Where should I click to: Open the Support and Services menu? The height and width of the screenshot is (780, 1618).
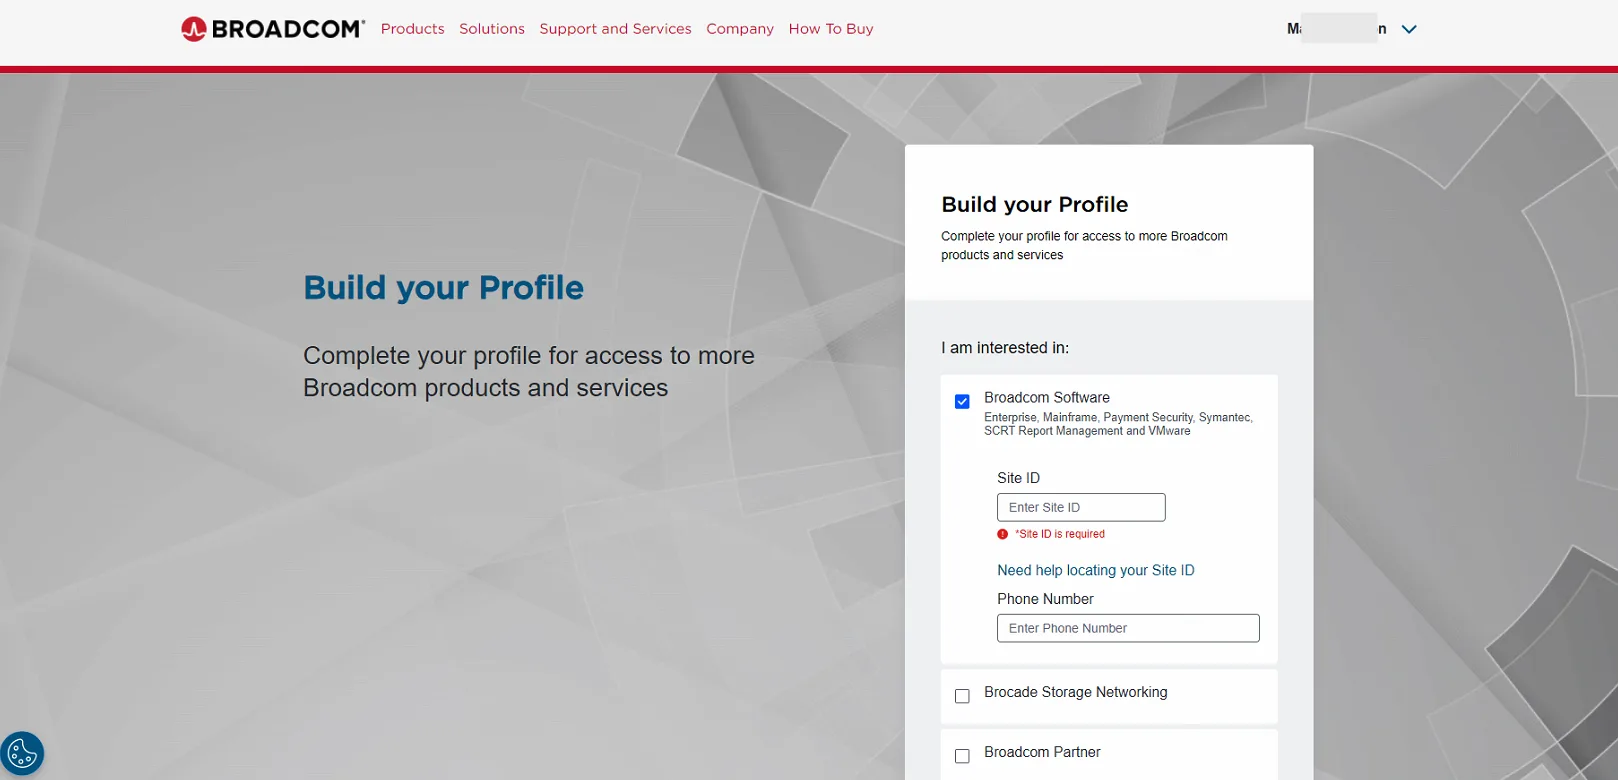coord(616,29)
